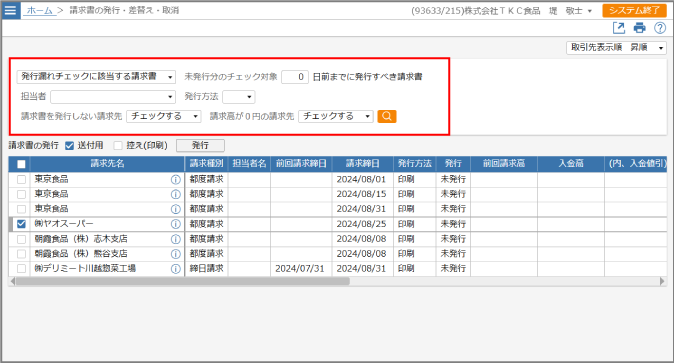Click the 発行 button

click(x=200, y=145)
